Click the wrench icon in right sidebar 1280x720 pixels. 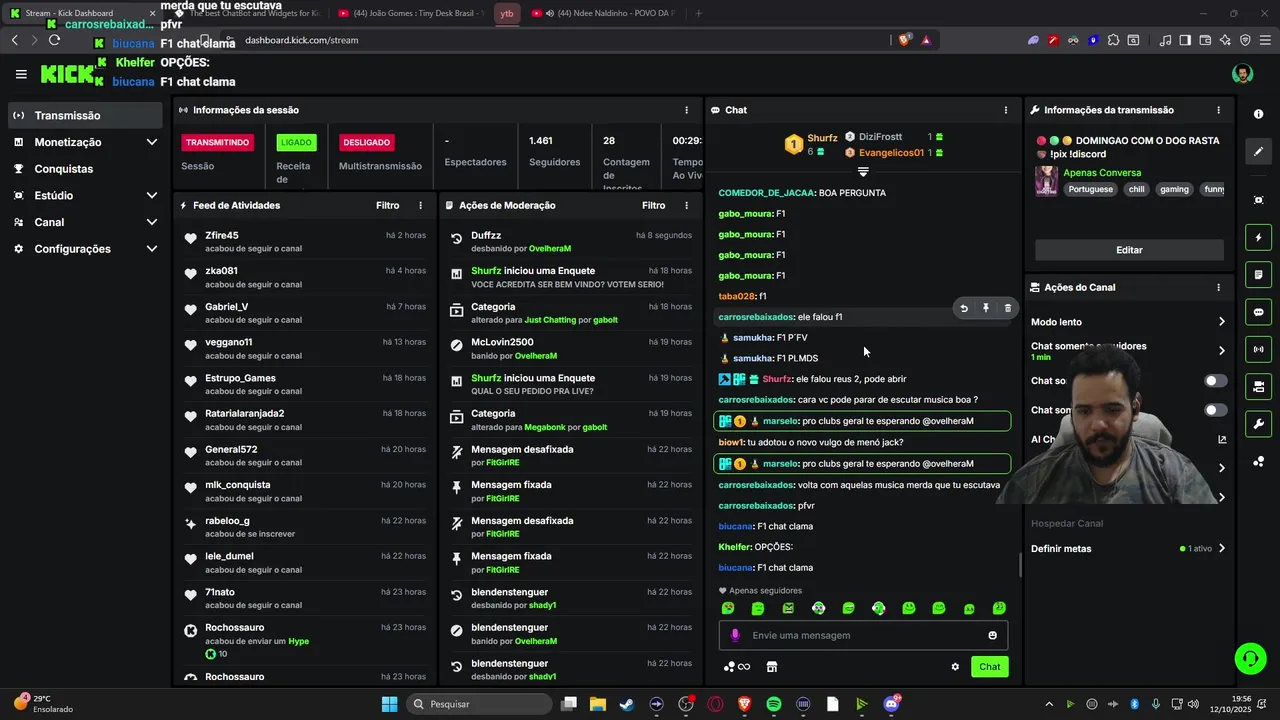(1258, 424)
